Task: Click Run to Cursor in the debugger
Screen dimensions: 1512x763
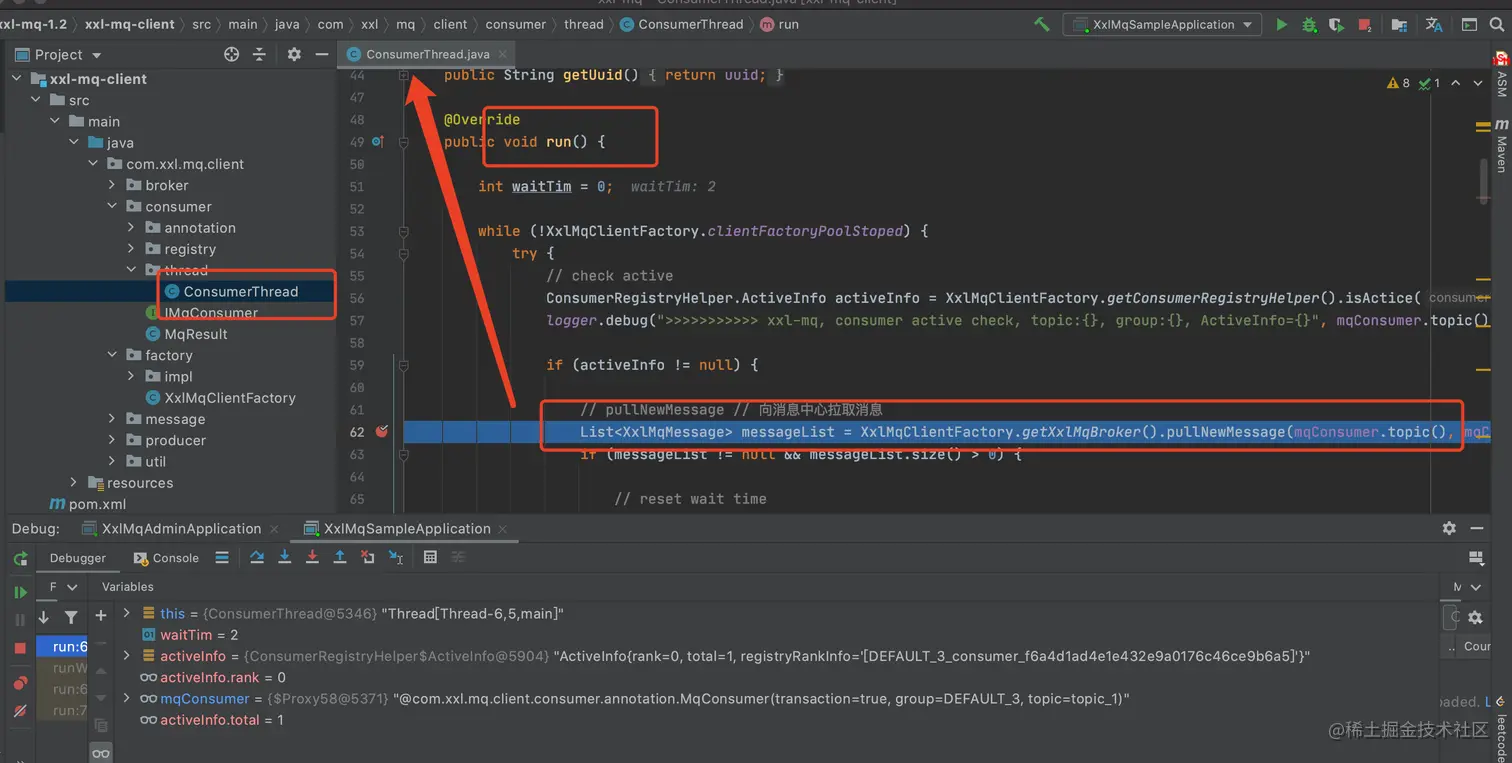Action: [396, 557]
